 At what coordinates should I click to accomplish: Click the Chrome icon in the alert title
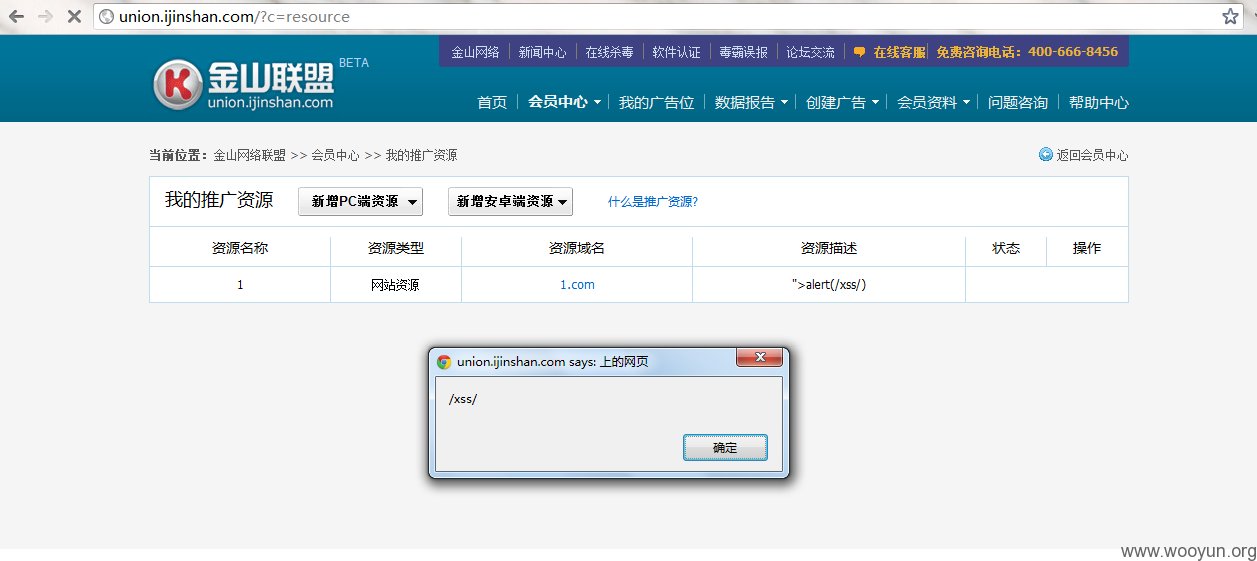(x=444, y=362)
